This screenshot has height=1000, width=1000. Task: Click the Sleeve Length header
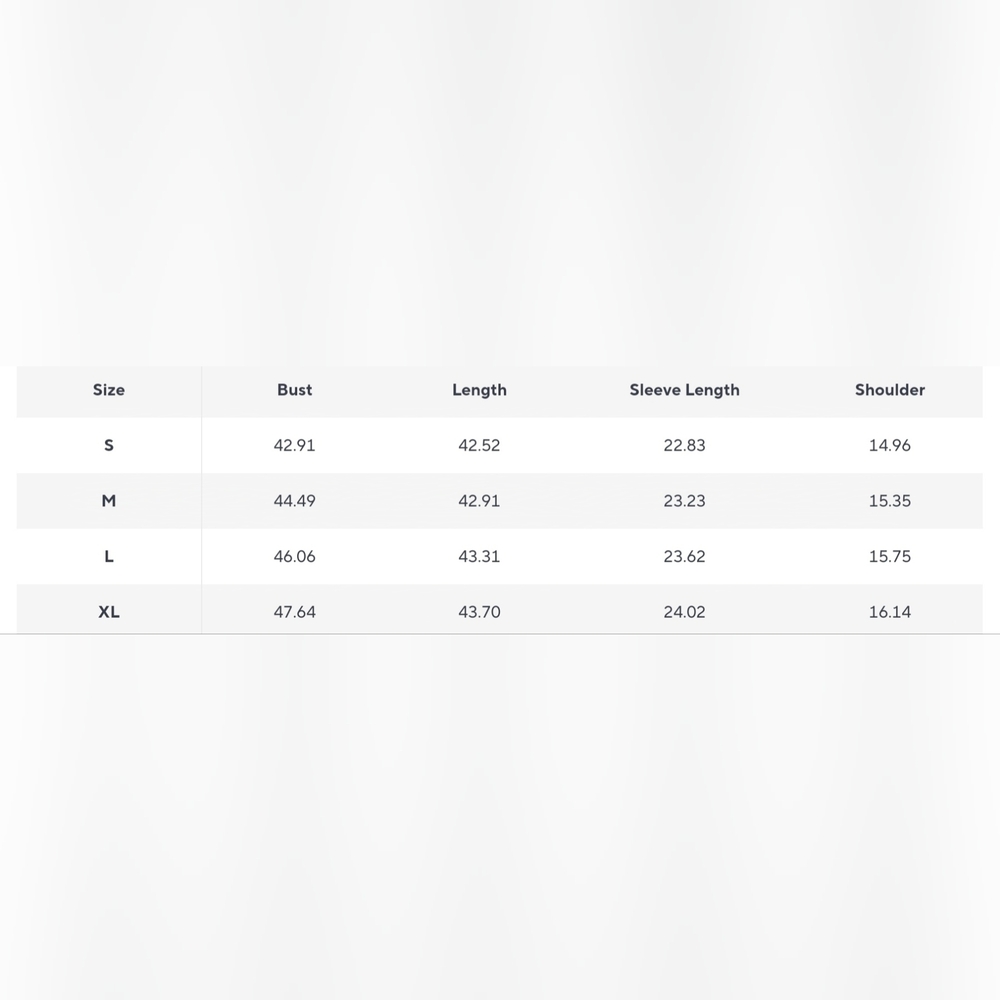[x=684, y=390]
